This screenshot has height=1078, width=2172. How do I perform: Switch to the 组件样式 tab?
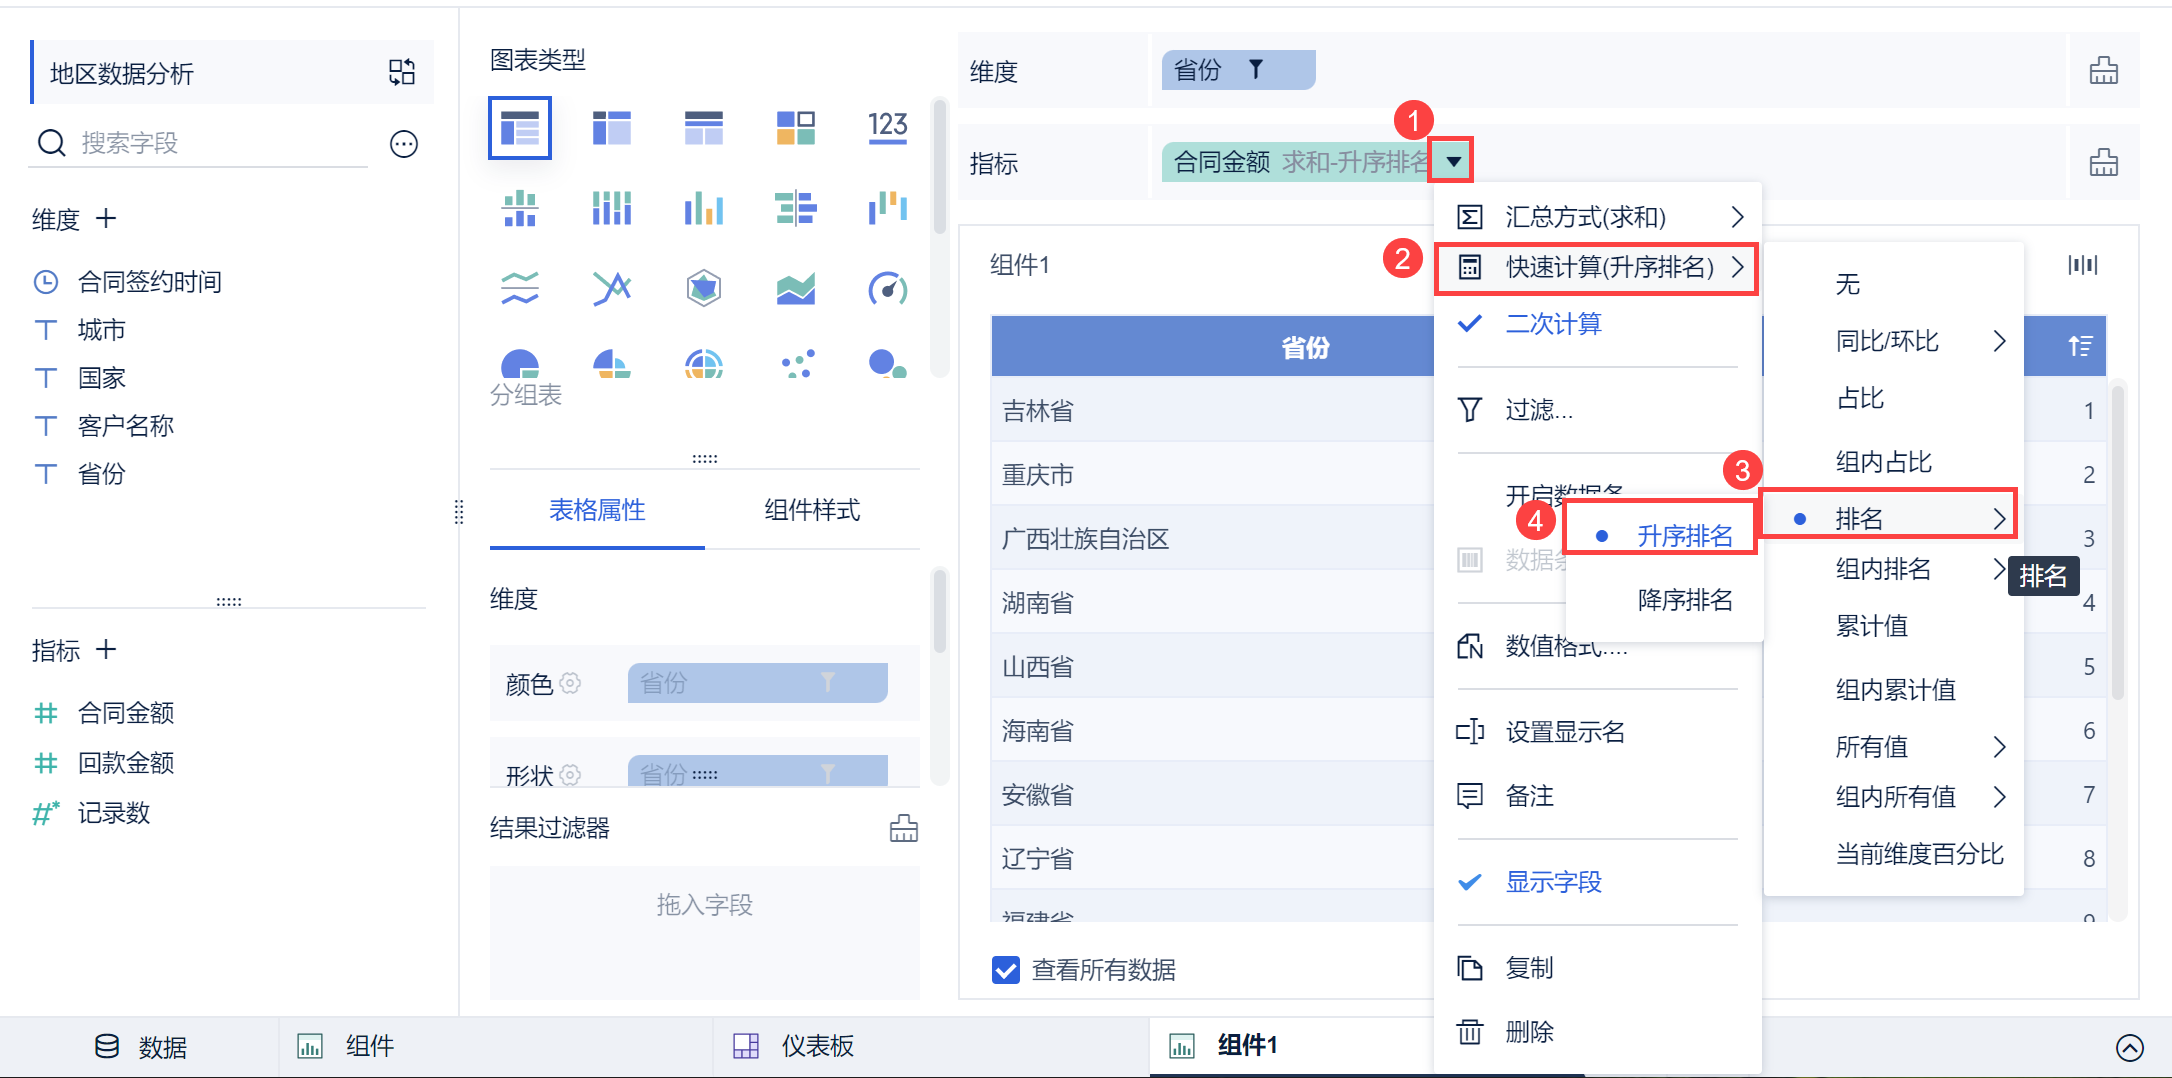coord(812,510)
